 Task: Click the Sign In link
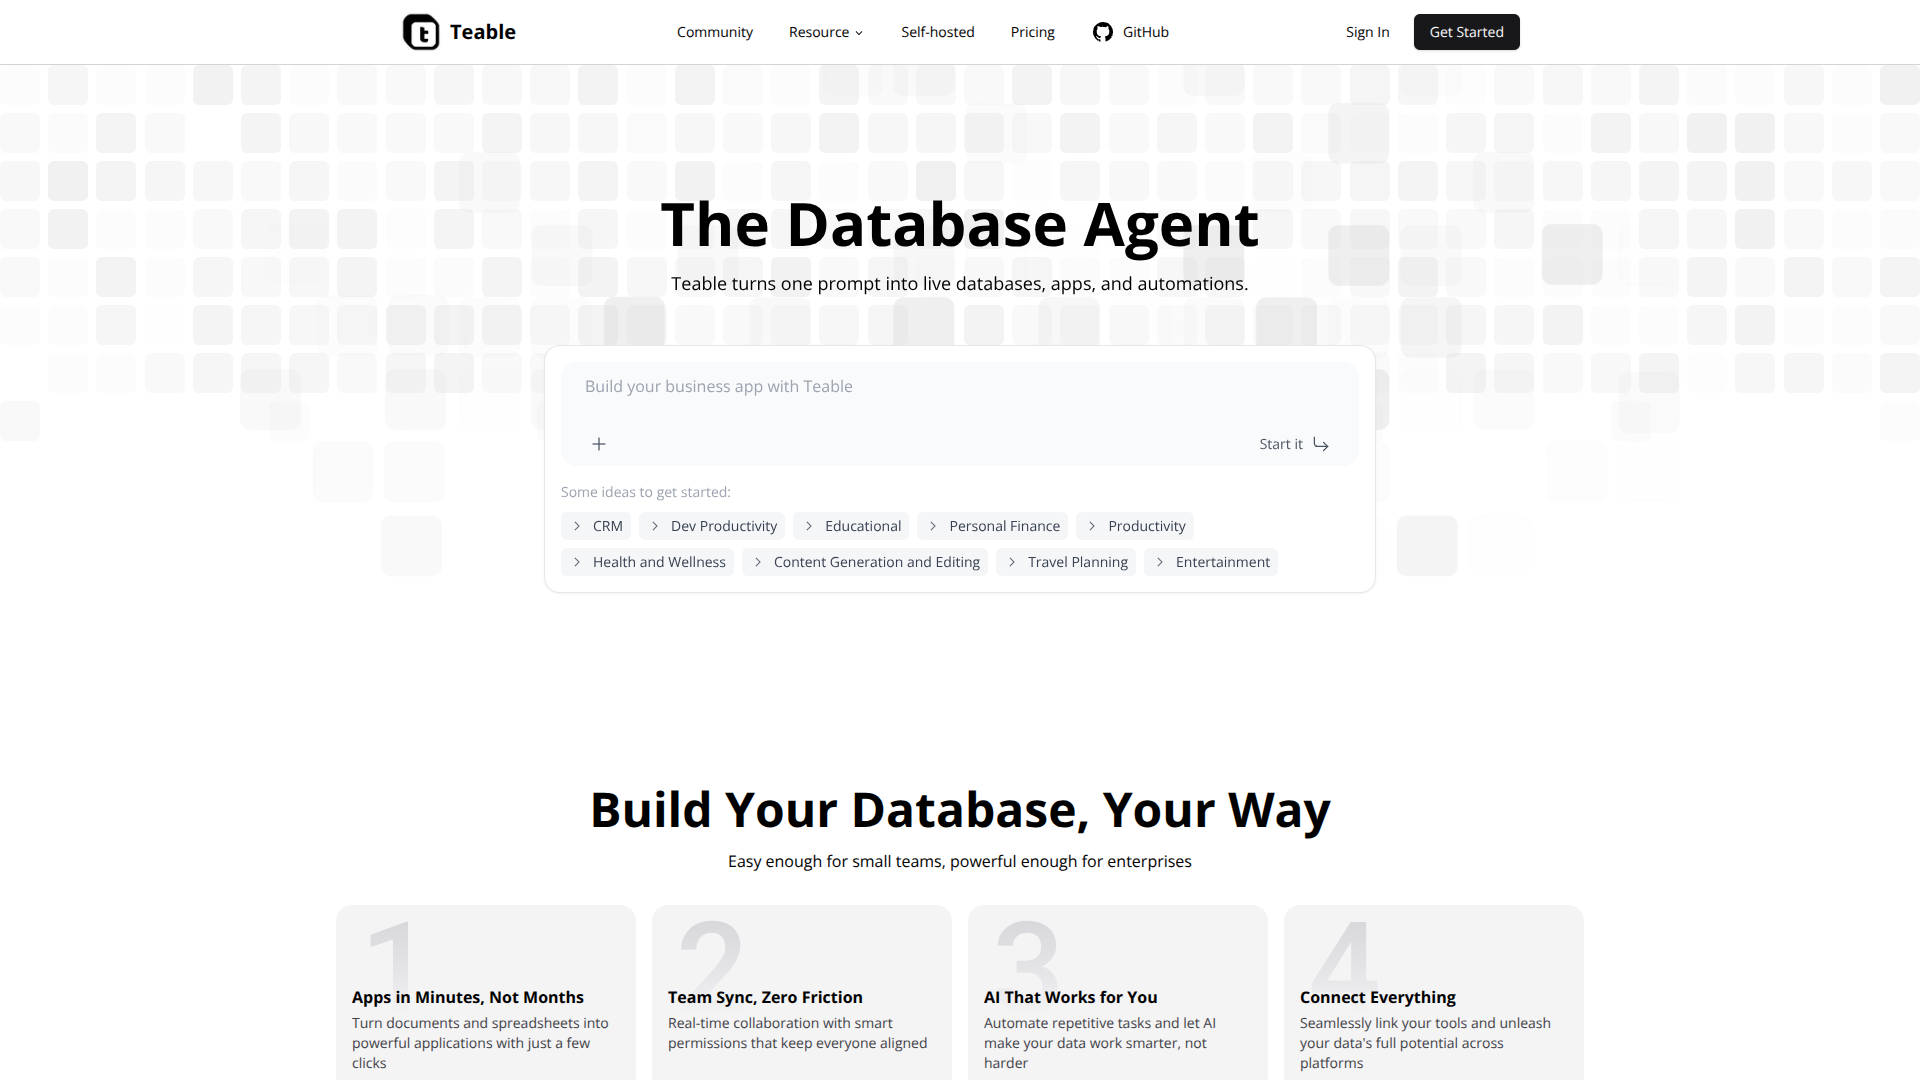pos(1367,31)
